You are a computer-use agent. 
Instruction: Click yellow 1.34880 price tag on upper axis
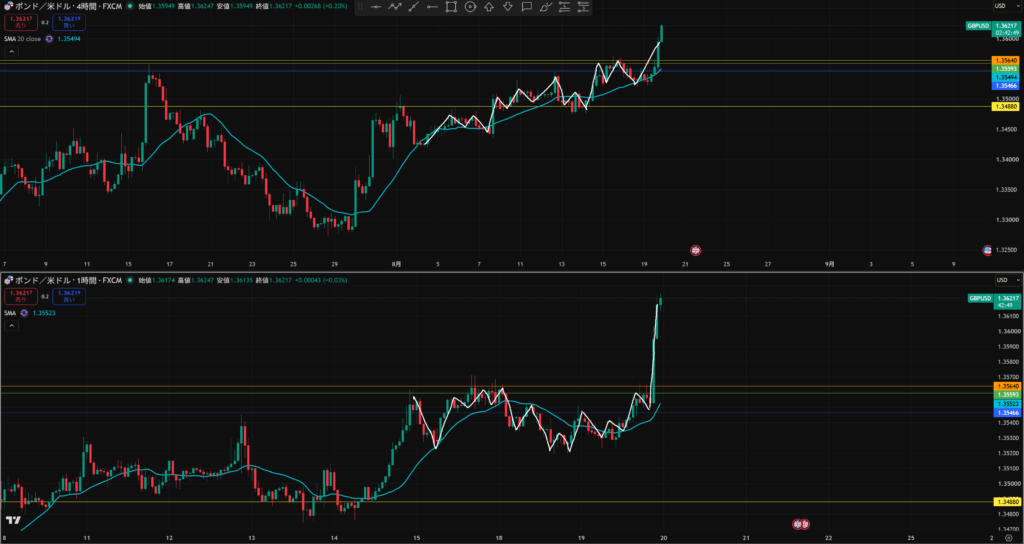(1005, 106)
